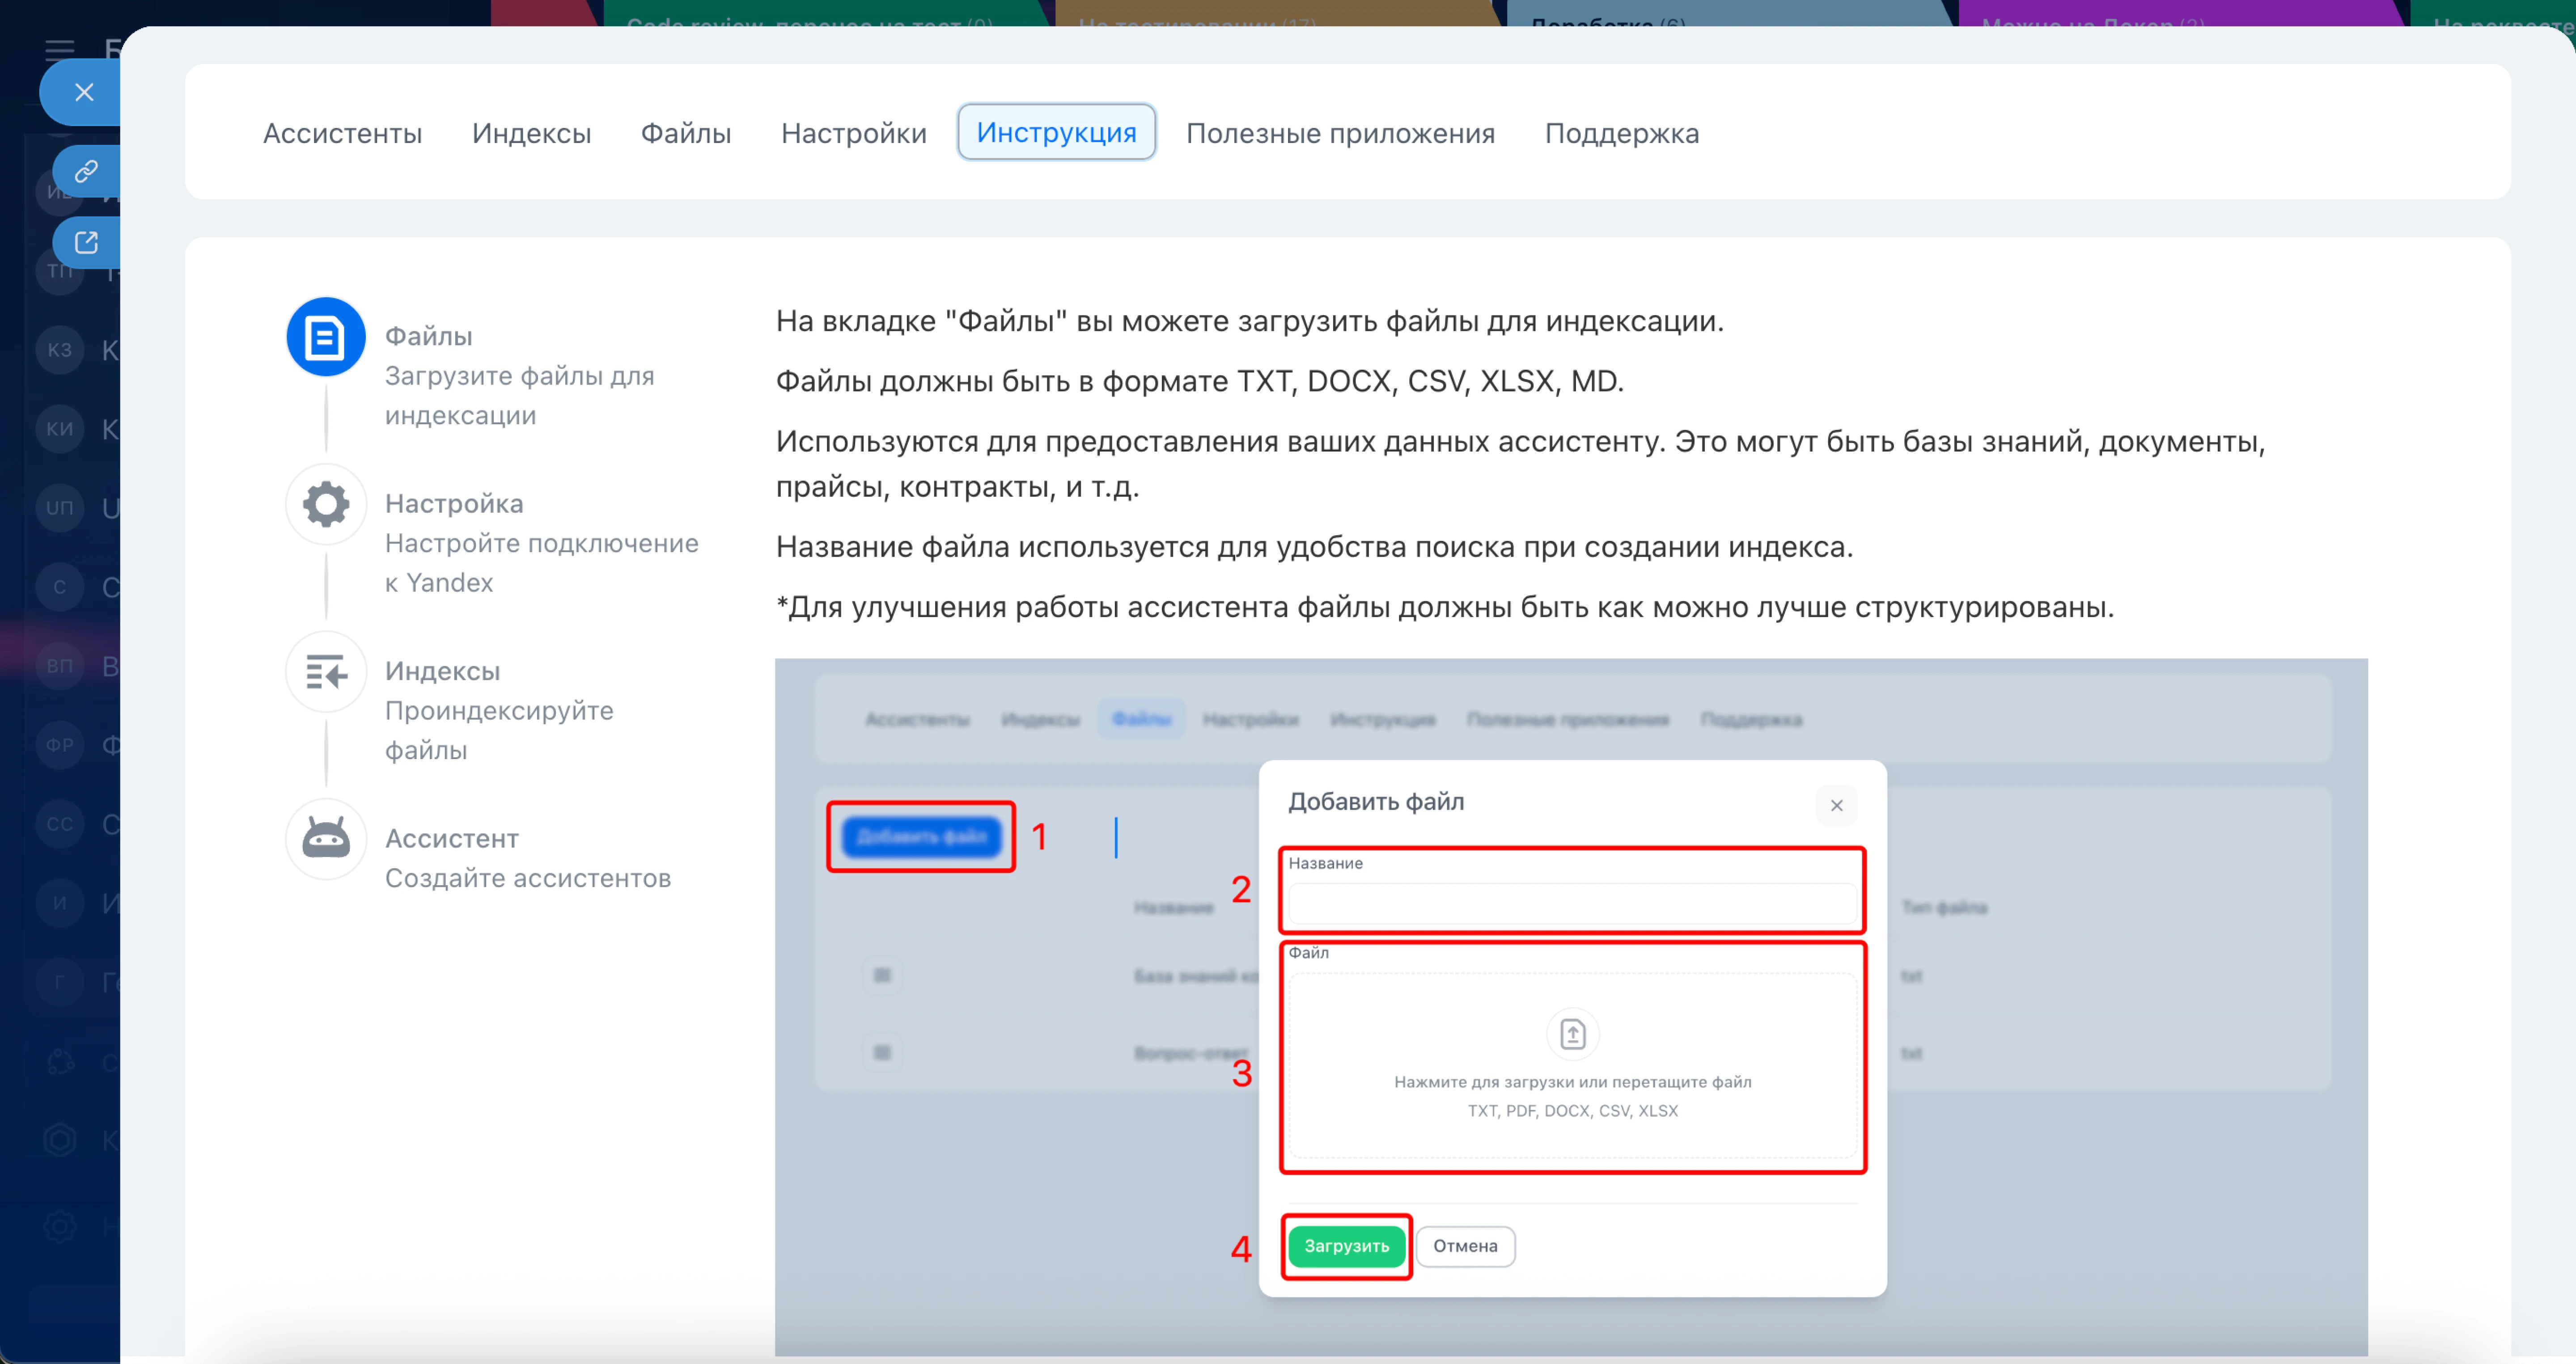
Task: Click the line about TXT, DOCX, CSV, XLSX, MD formats
Action: coord(1199,381)
